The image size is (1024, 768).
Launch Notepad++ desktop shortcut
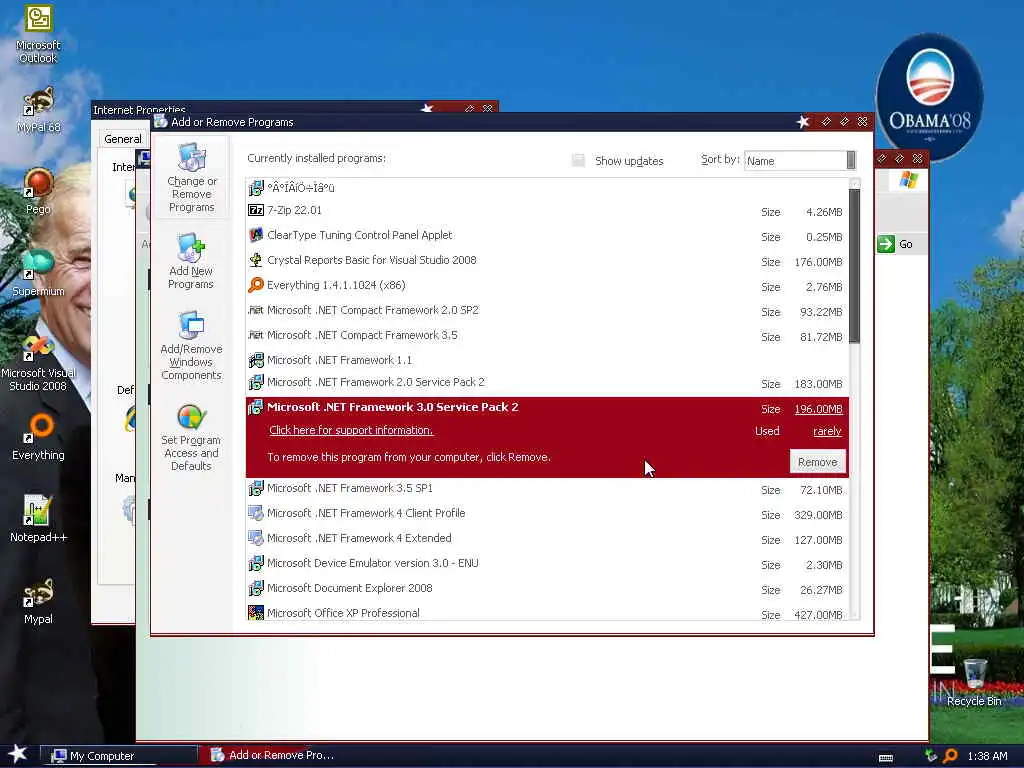[38, 519]
